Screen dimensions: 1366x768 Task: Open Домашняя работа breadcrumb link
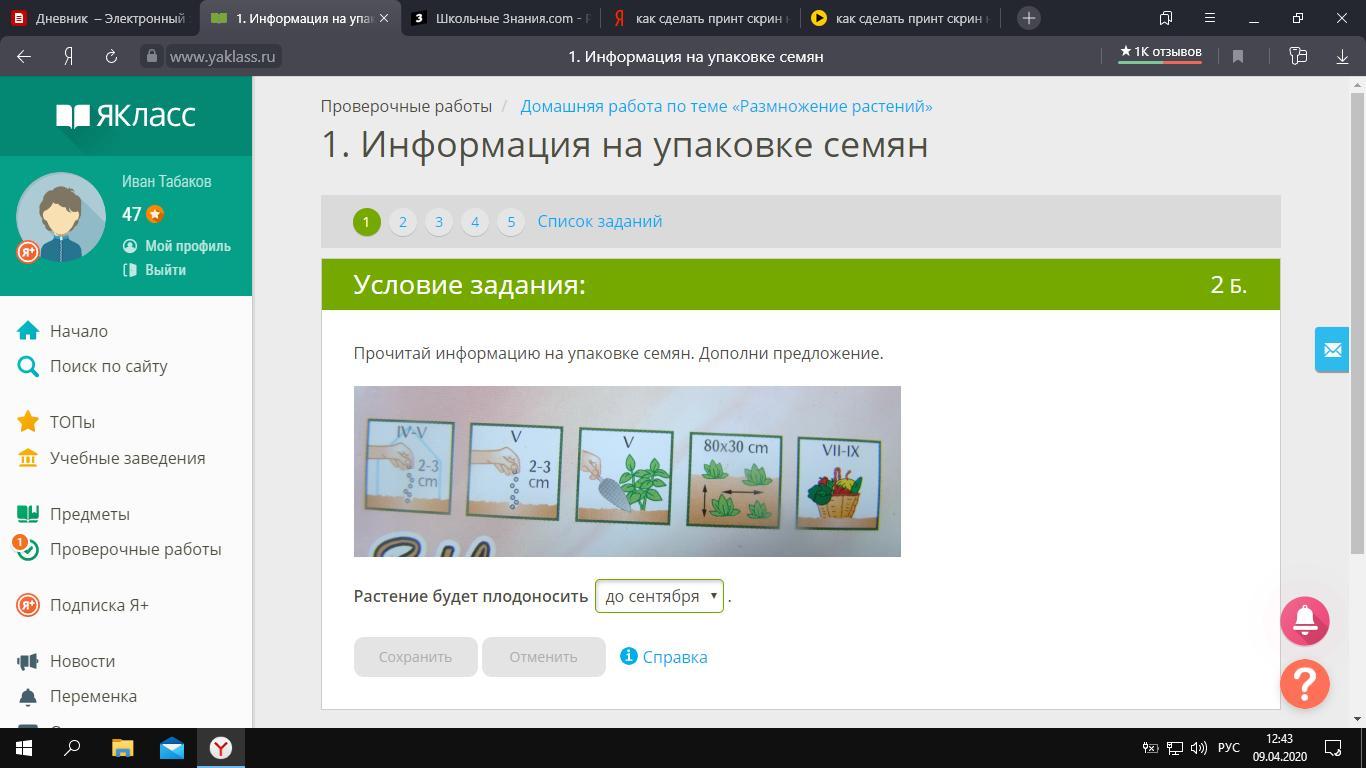click(x=726, y=106)
